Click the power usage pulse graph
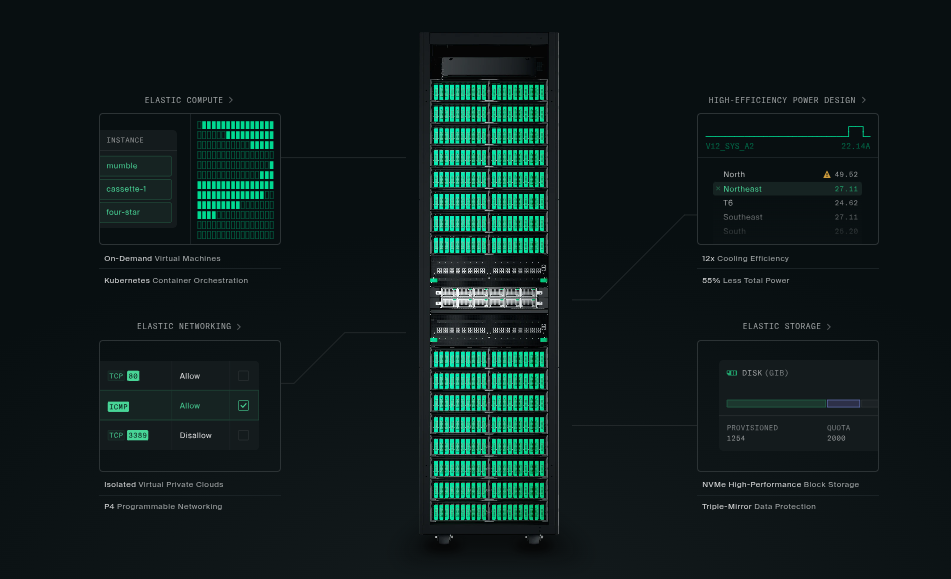951x579 pixels. [x=787, y=132]
